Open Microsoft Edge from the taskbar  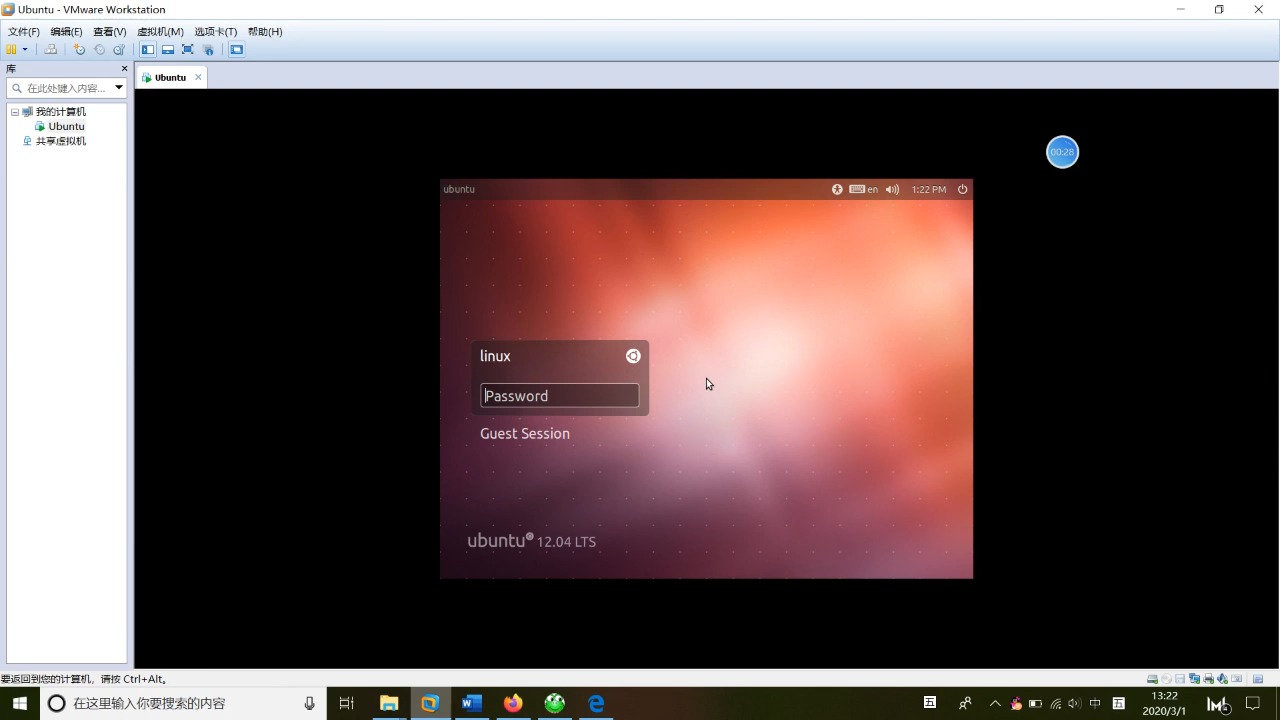click(x=596, y=703)
